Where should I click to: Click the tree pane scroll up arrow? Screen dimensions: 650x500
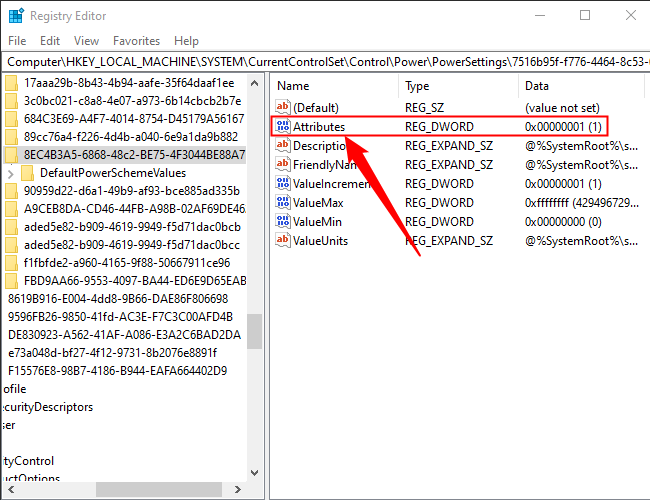(x=255, y=83)
